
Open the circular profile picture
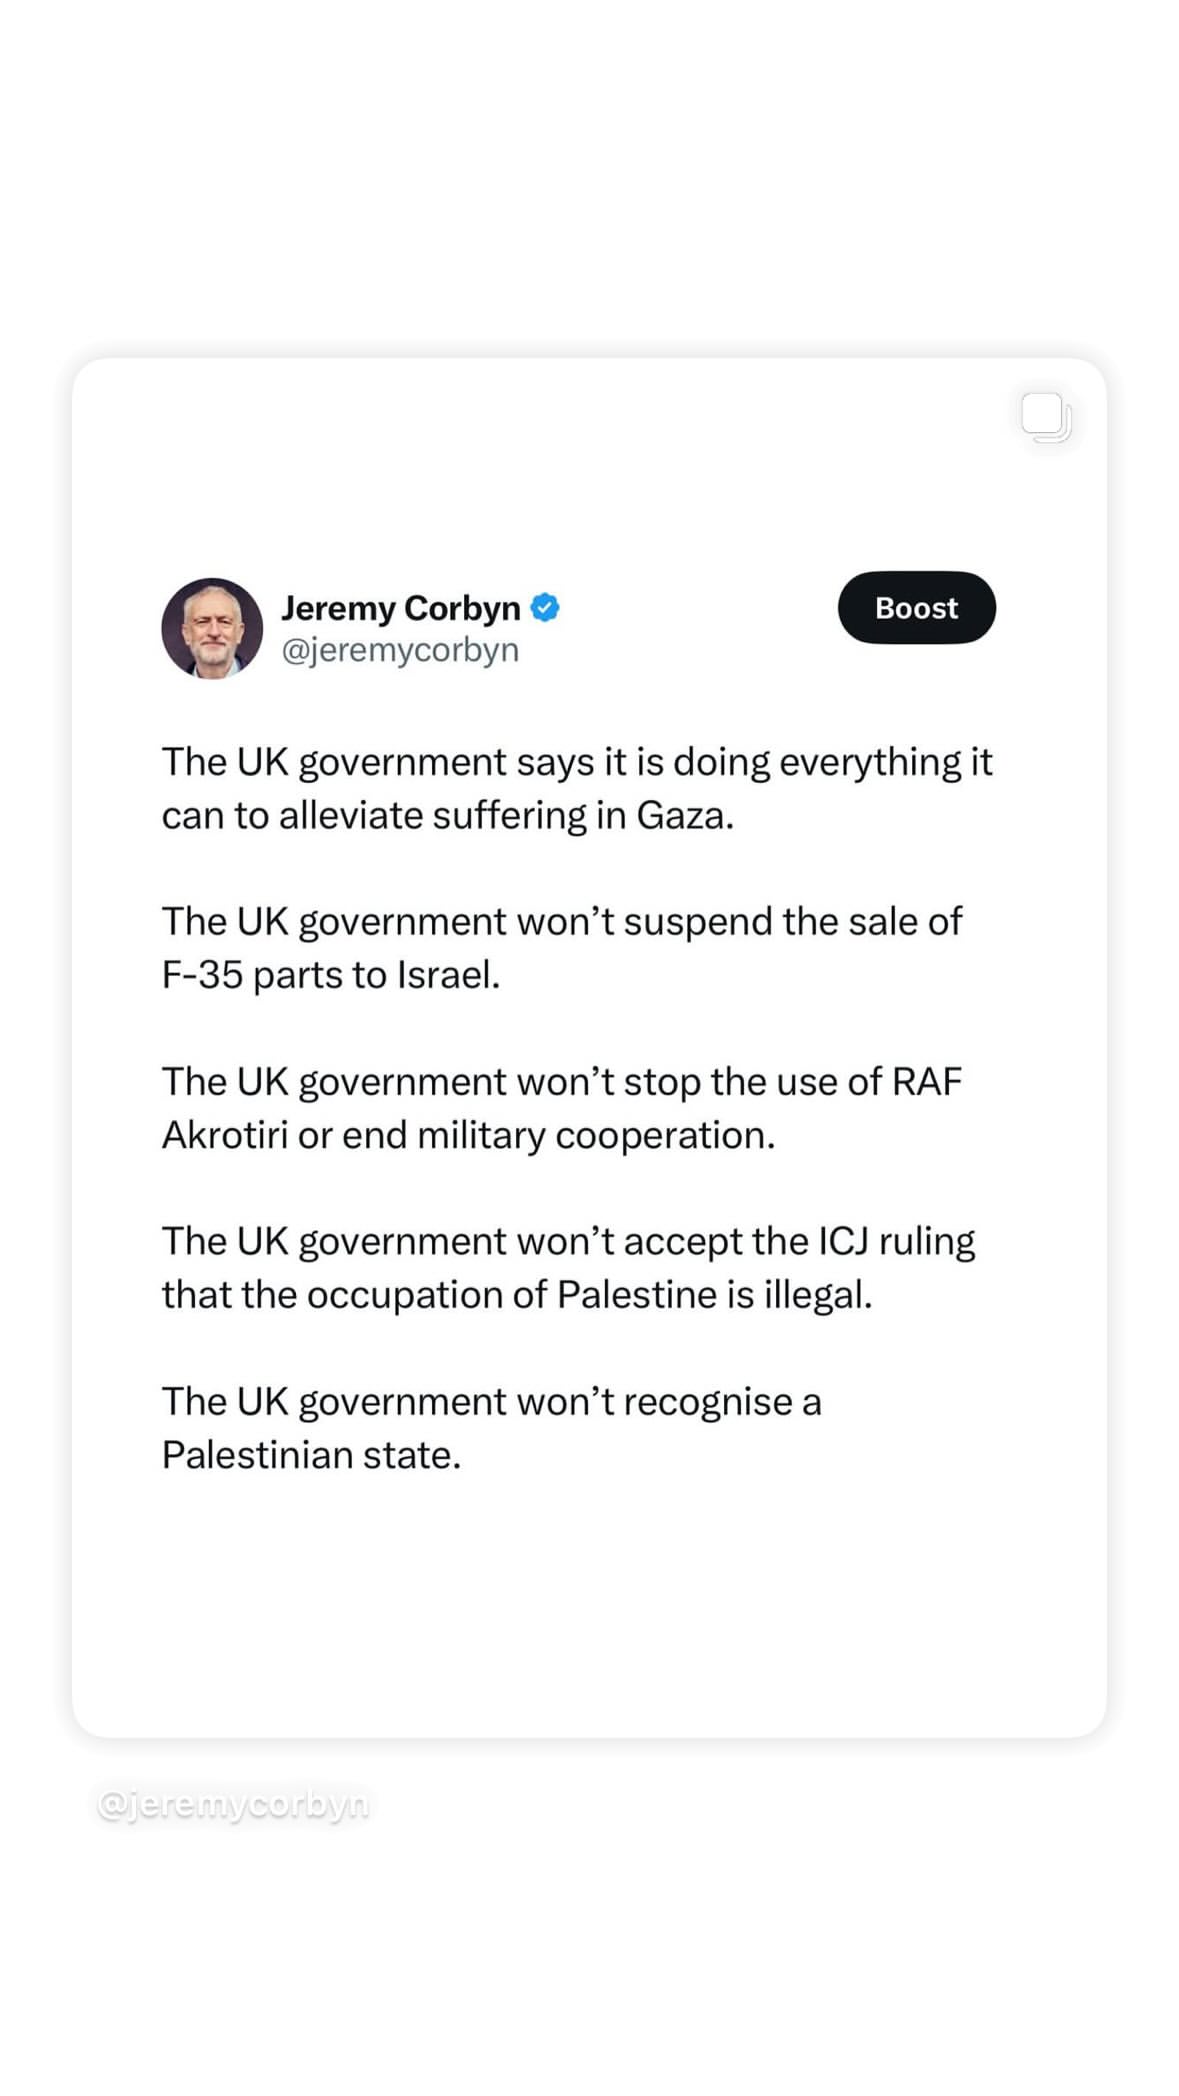(x=212, y=628)
